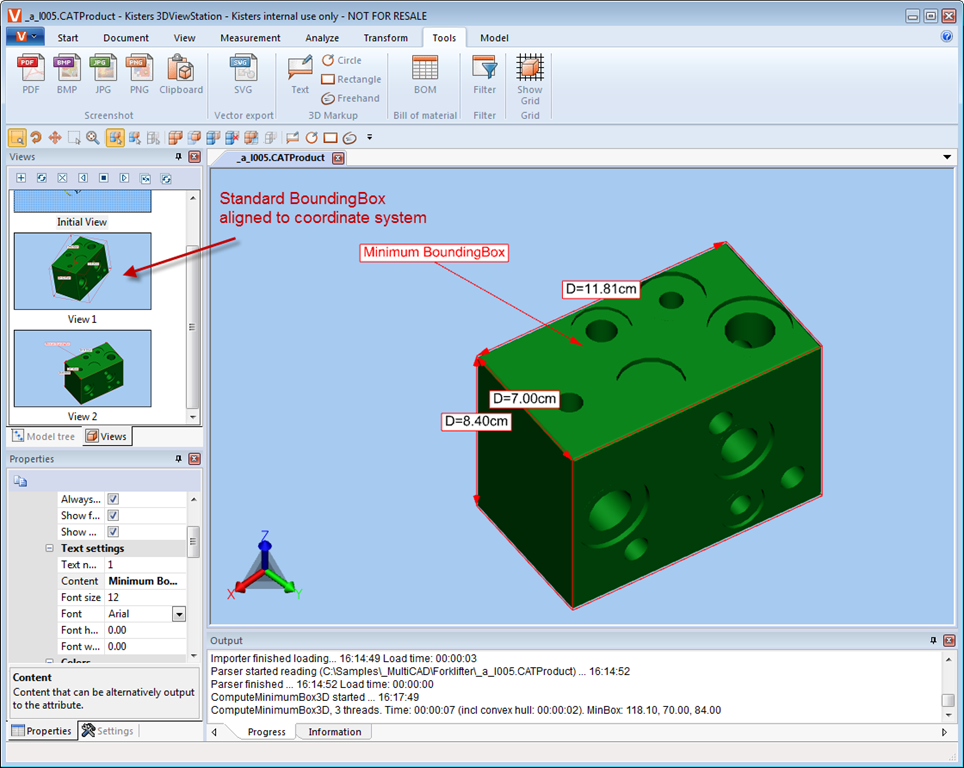964x768 pixels.
Task: Switch to the Settings tab in Properties
Action: coord(108,730)
